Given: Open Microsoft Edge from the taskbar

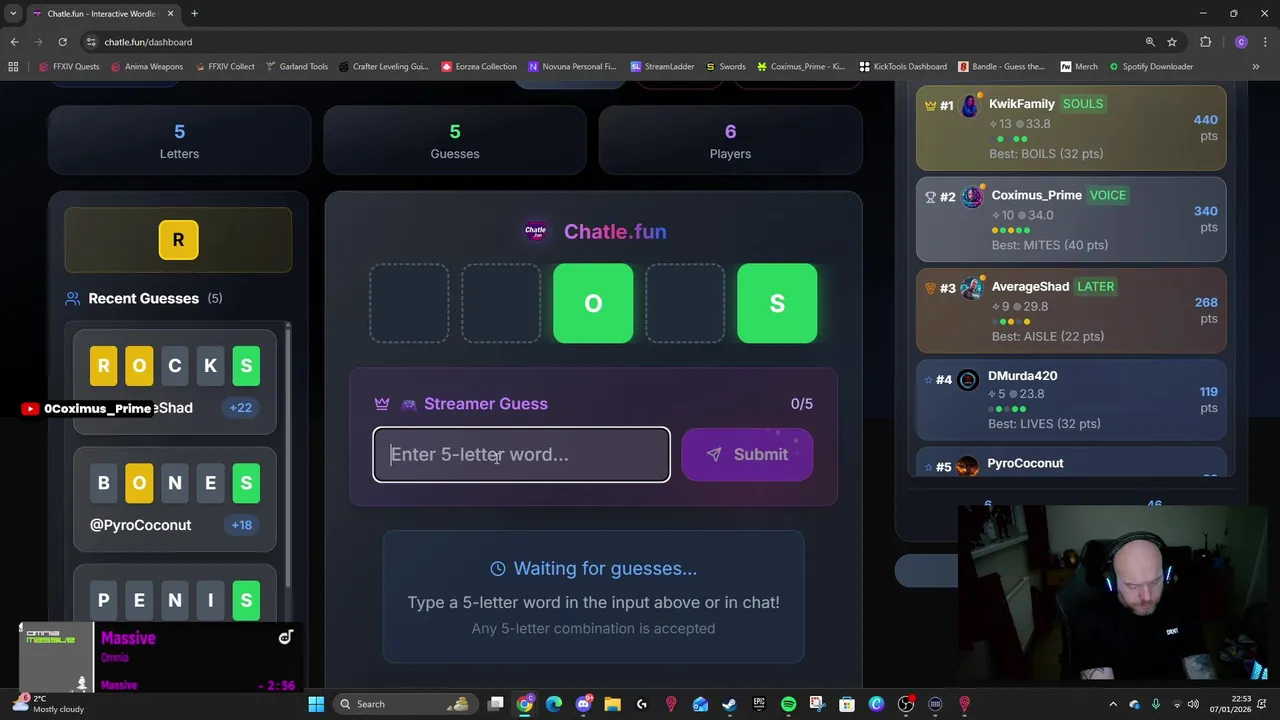Looking at the screenshot, I should click(x=554, y=704).
